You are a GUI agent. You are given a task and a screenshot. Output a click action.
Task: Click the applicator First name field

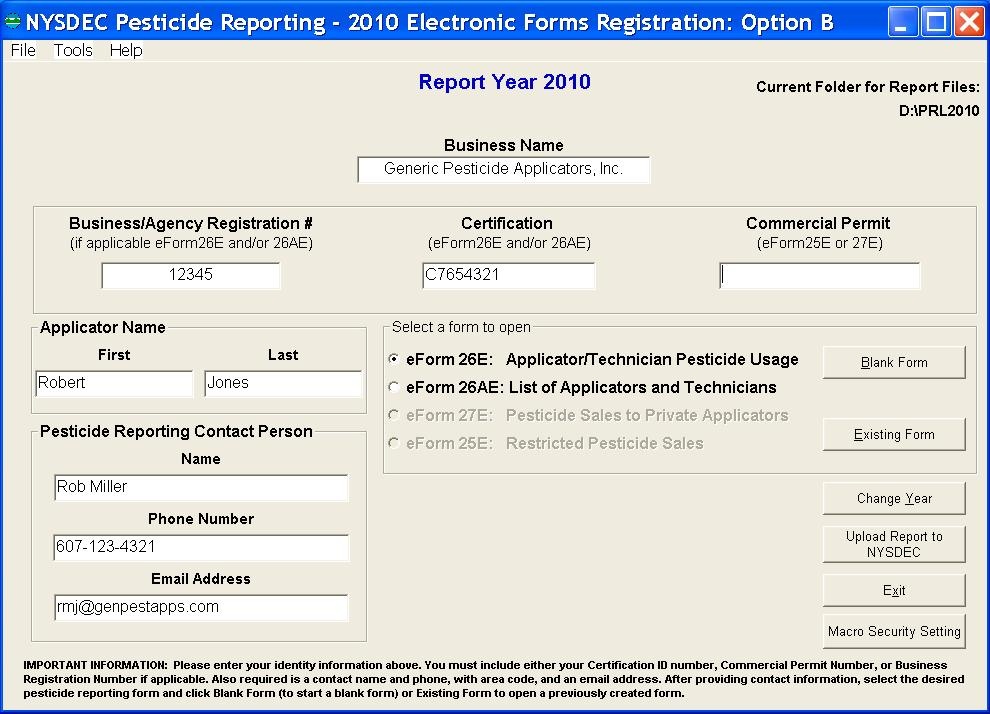(114, 383)
